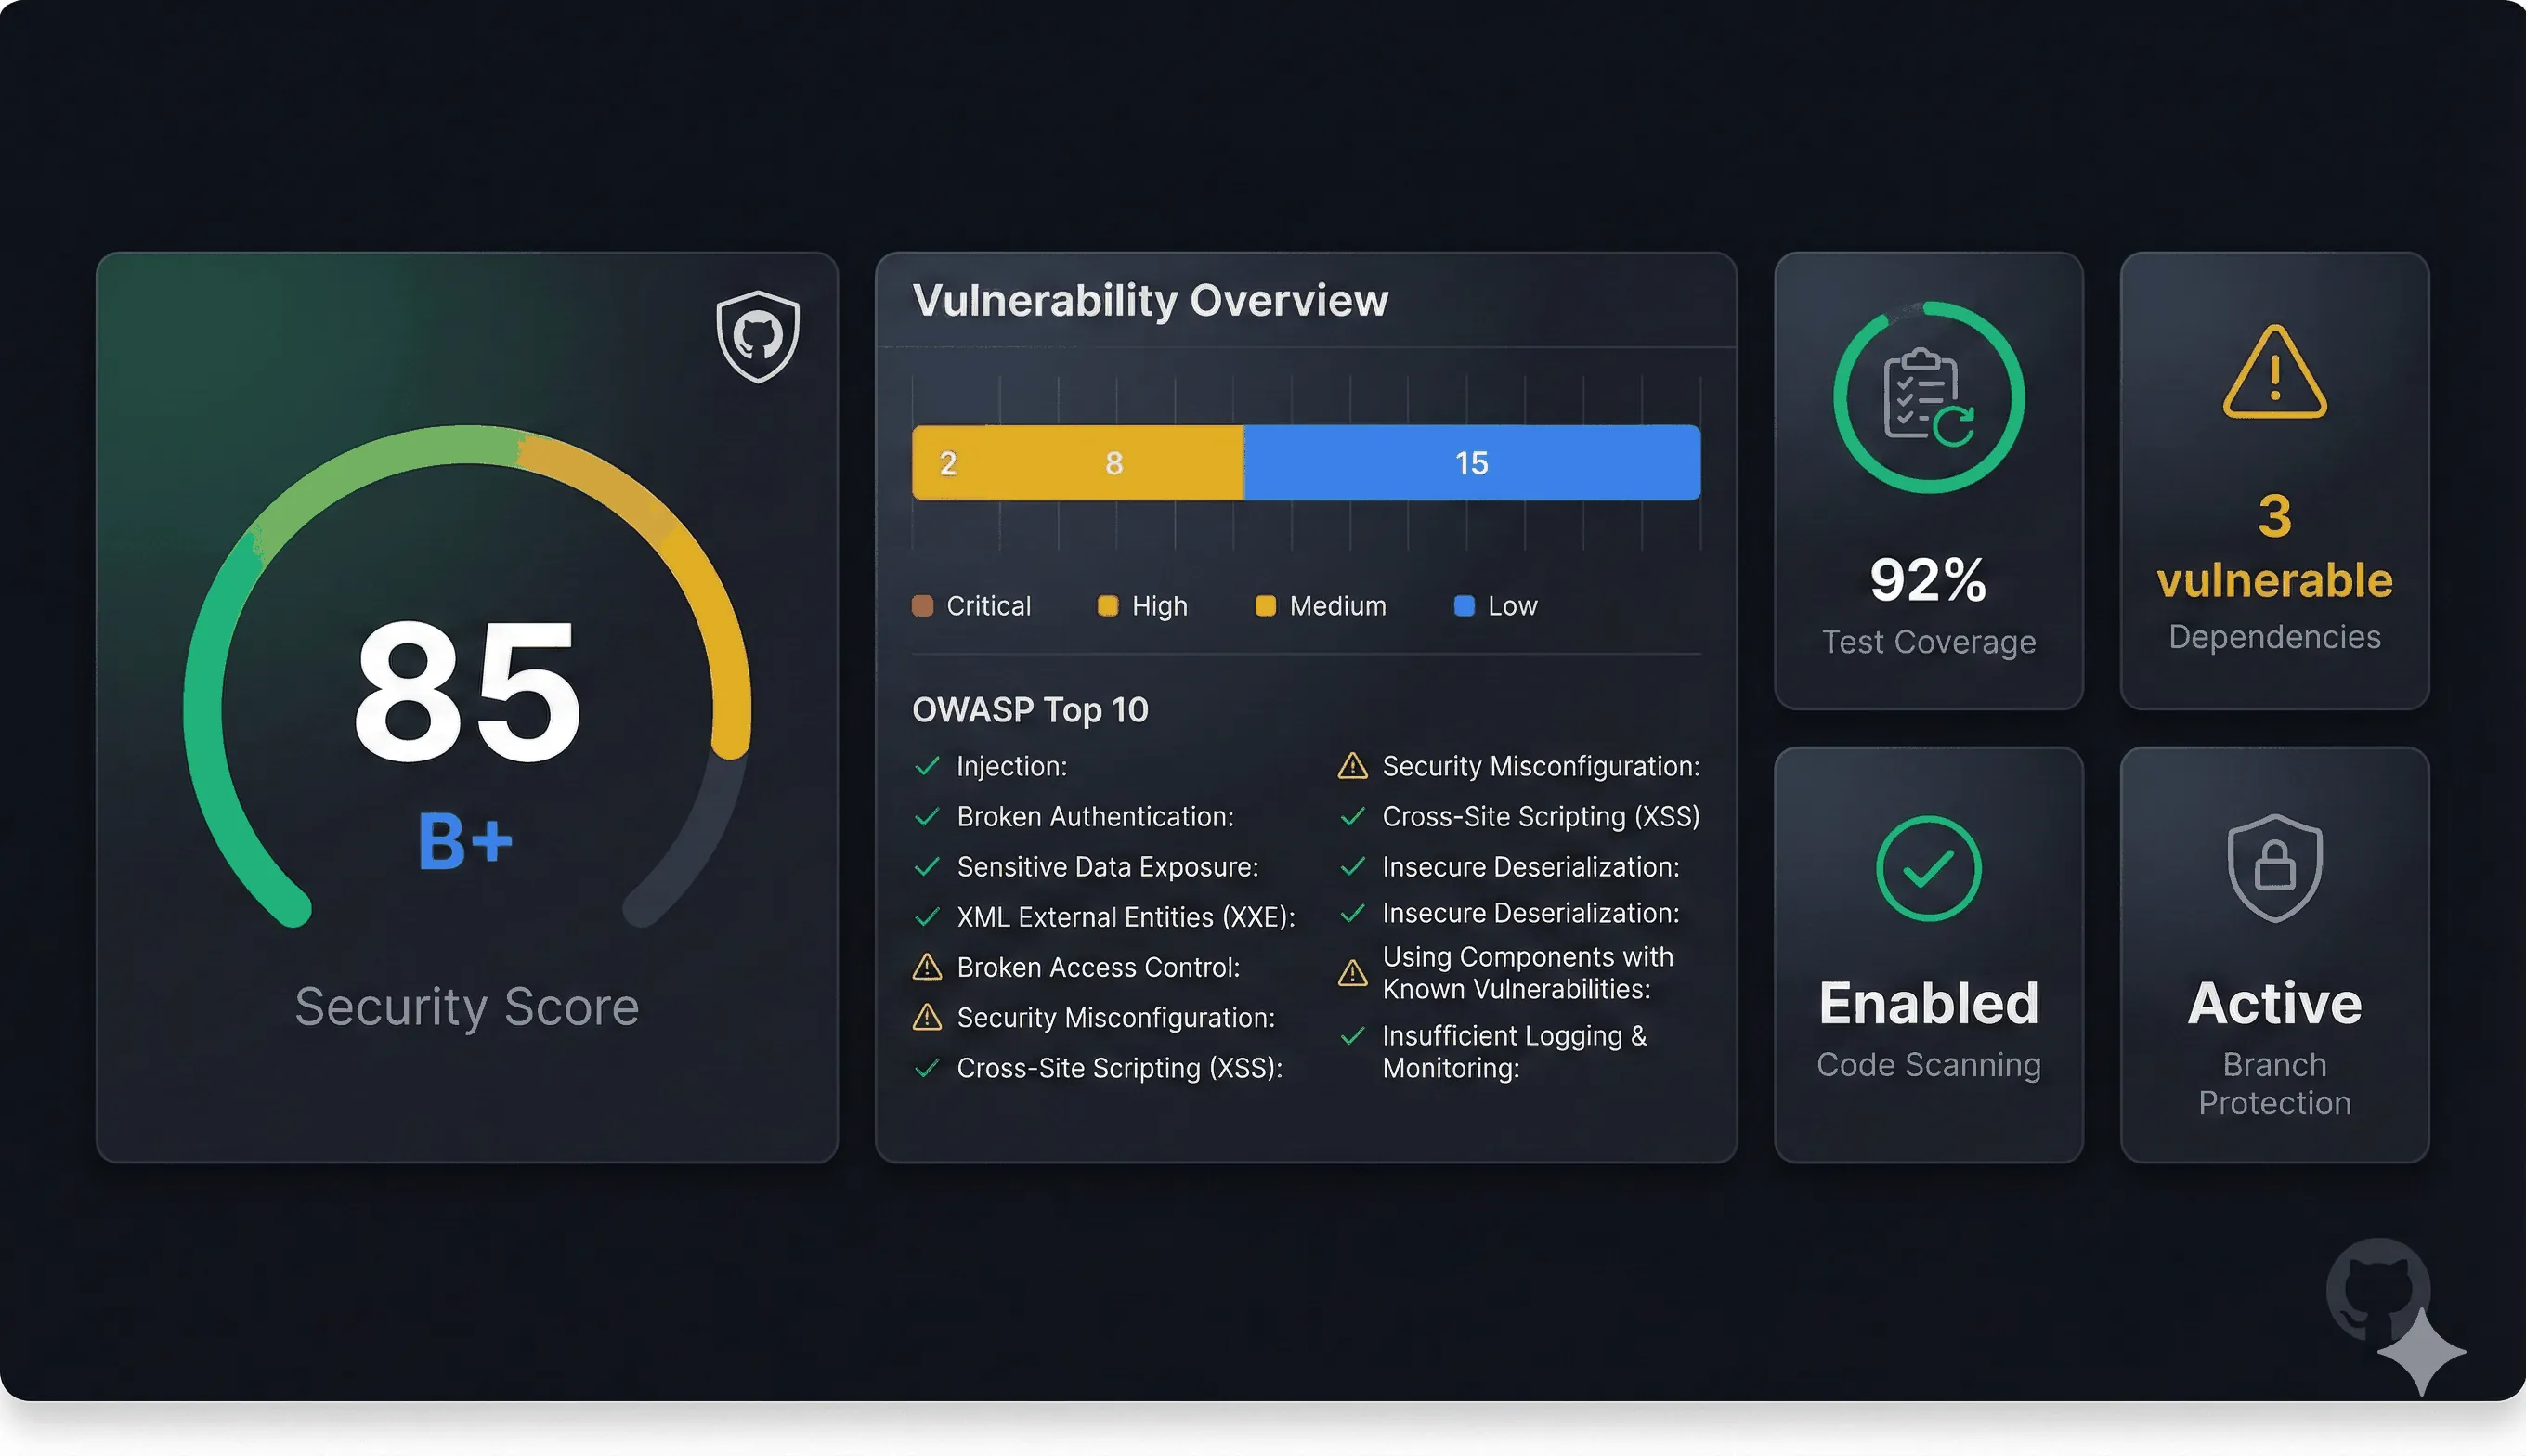2526x1456 pixels.
Task: Click the yellow bar segment showing 8
Action: pyautogui.click(x=1114, y=463)
